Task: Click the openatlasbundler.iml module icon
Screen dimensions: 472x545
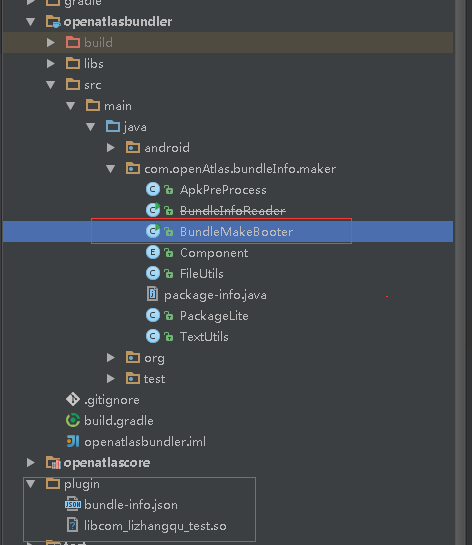Action: (x=73, y=441)
